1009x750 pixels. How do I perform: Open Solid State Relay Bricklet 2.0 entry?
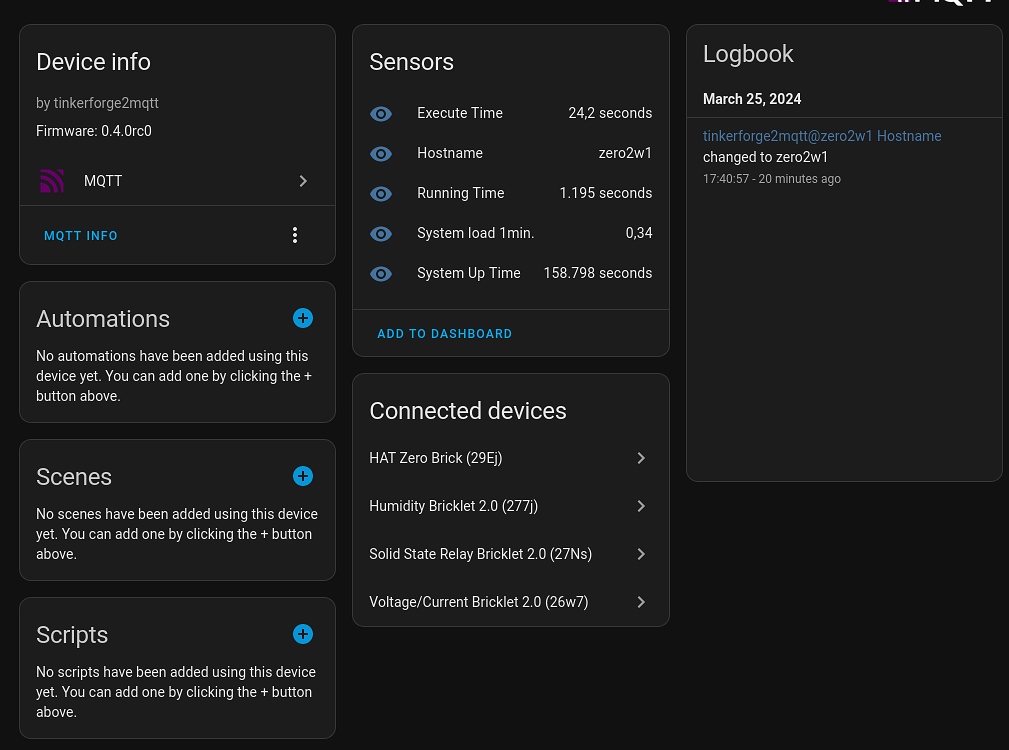(641, 554)
